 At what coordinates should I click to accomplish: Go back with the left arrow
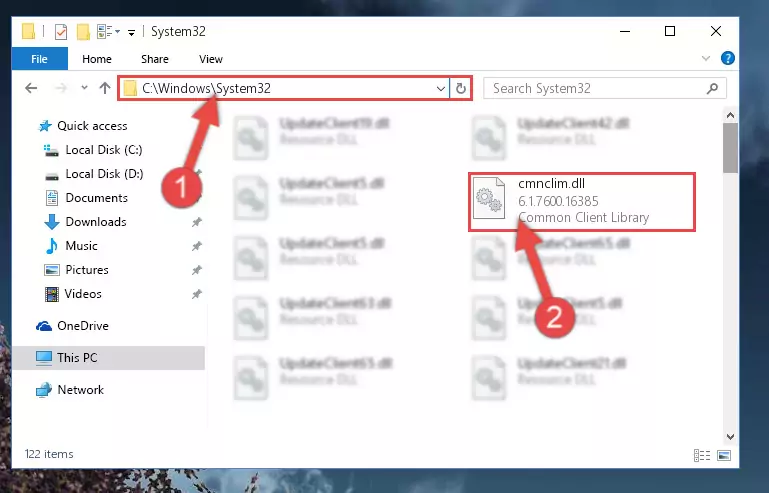(31, 88)
